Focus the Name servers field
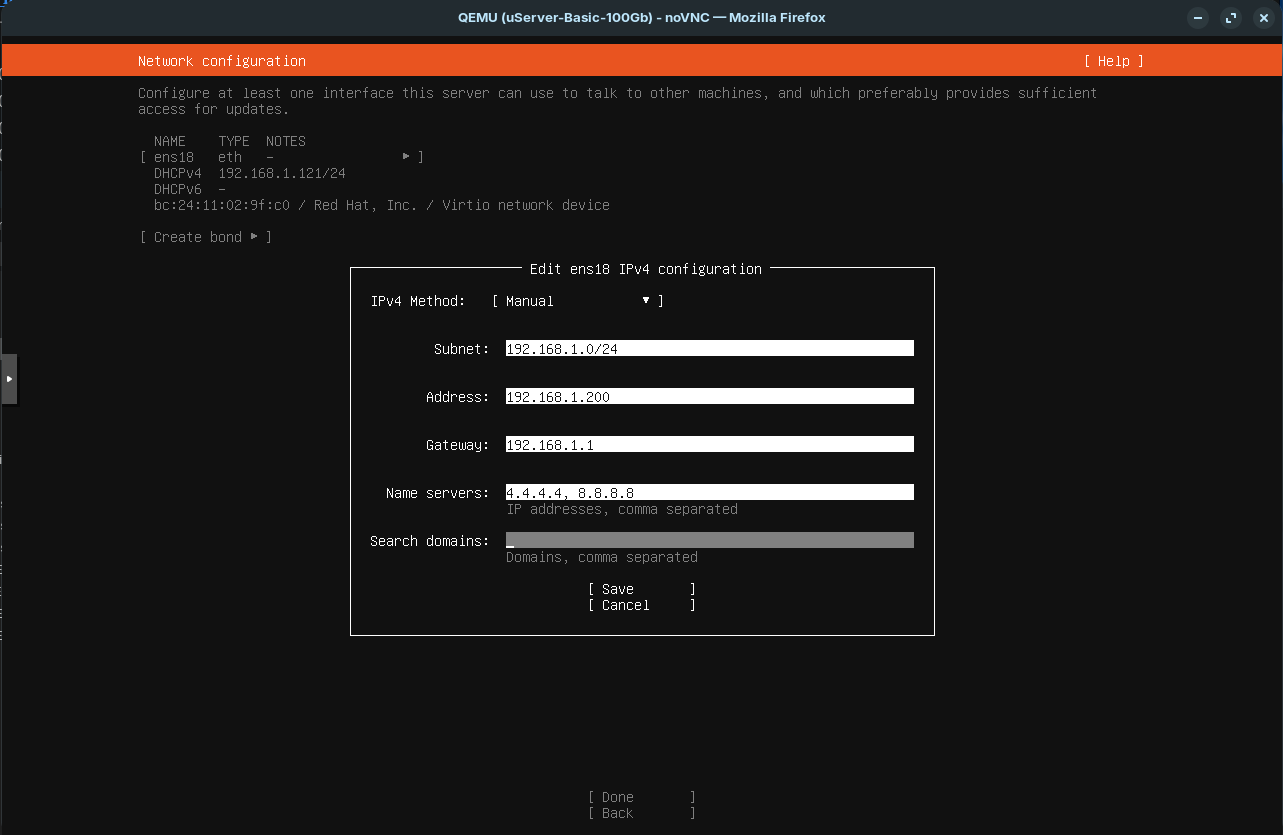 click(x=710, y=493)
